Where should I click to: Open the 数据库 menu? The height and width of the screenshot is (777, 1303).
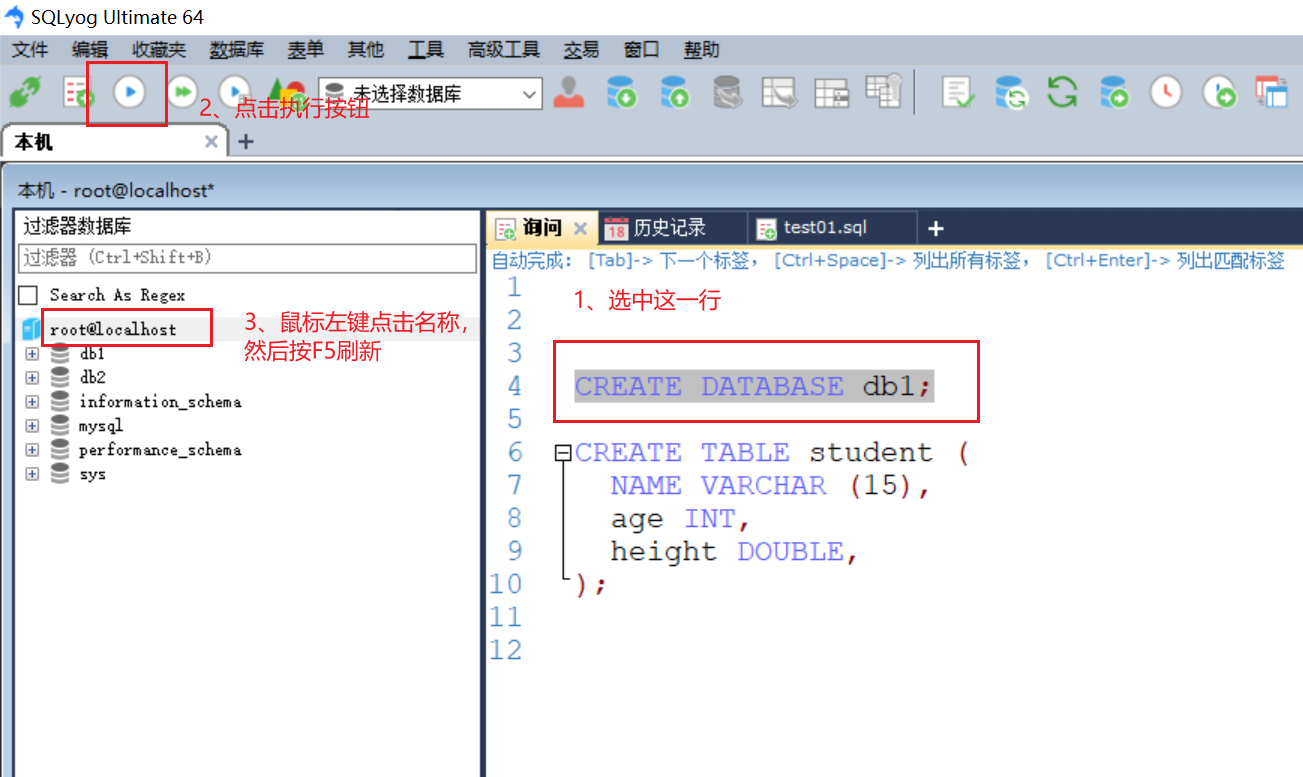237,49
